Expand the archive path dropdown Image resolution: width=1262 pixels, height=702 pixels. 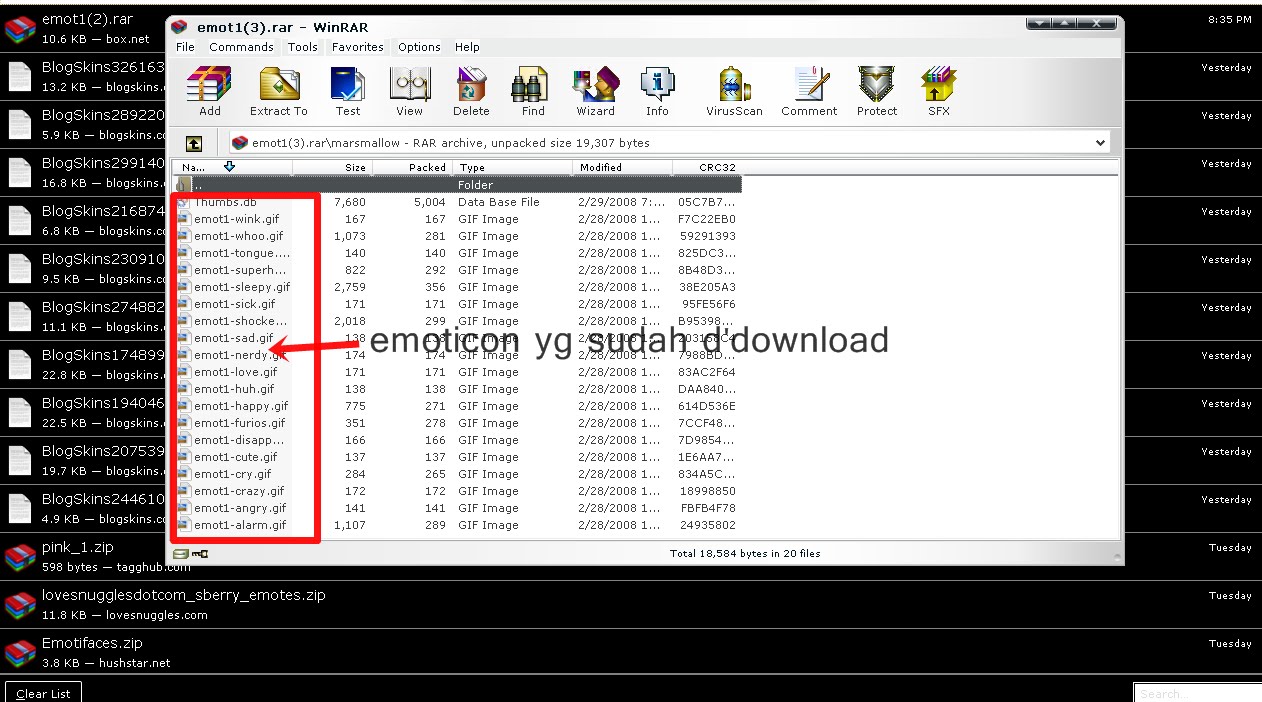pos(1101,143)
